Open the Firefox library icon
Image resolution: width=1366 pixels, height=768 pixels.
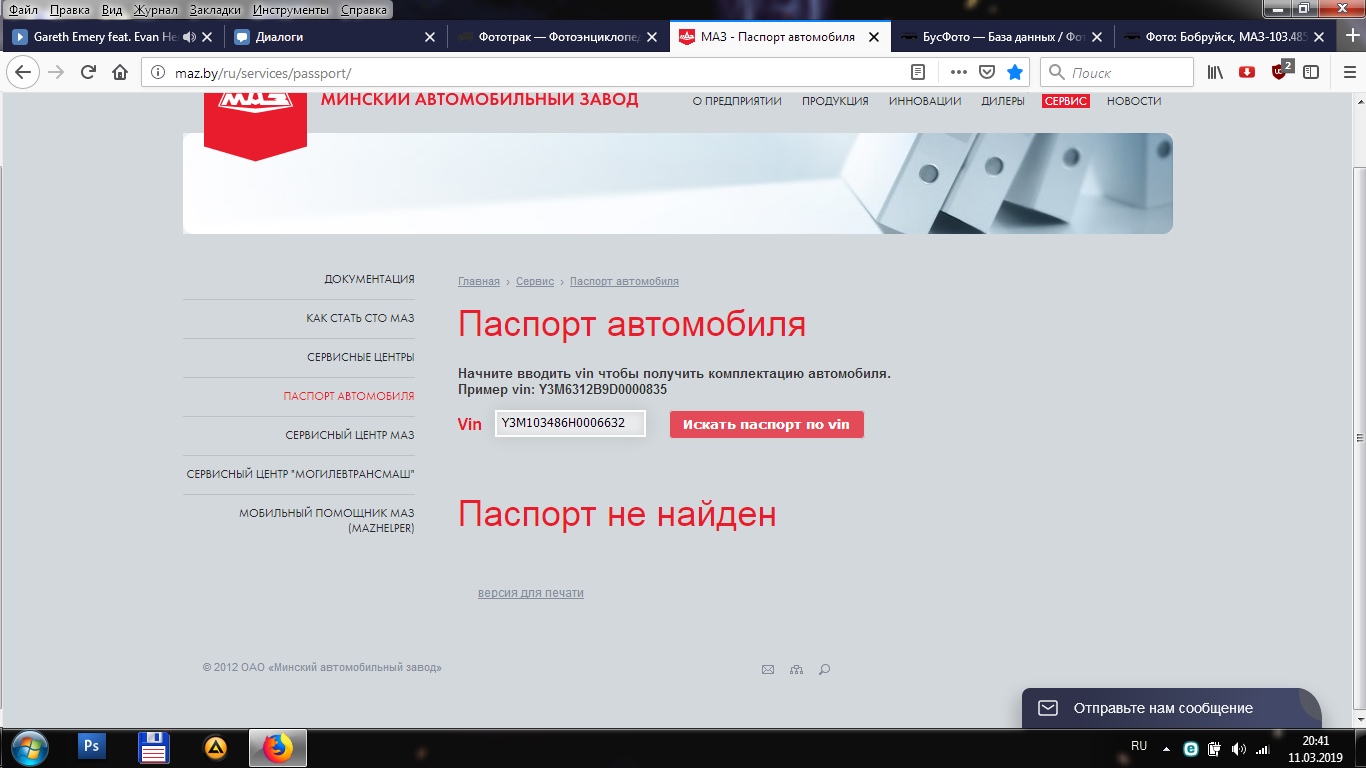1215,72
